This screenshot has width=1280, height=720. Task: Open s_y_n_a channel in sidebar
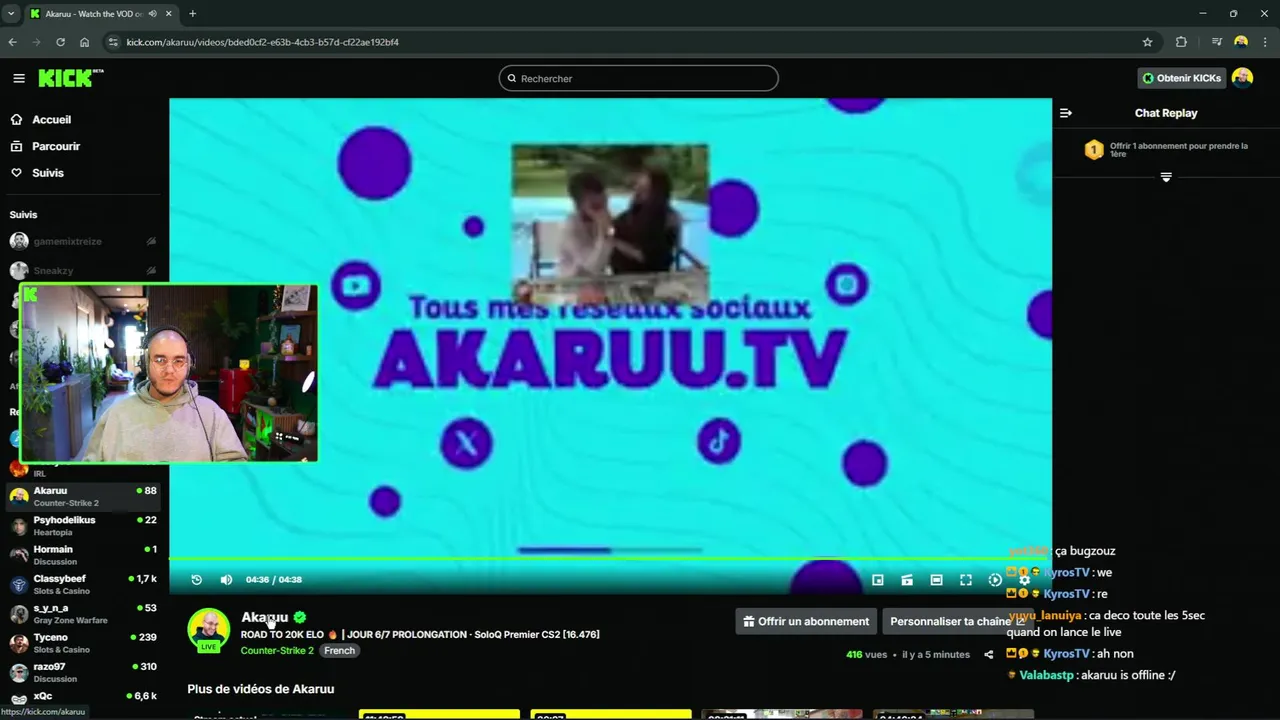[x=84, y=613]
